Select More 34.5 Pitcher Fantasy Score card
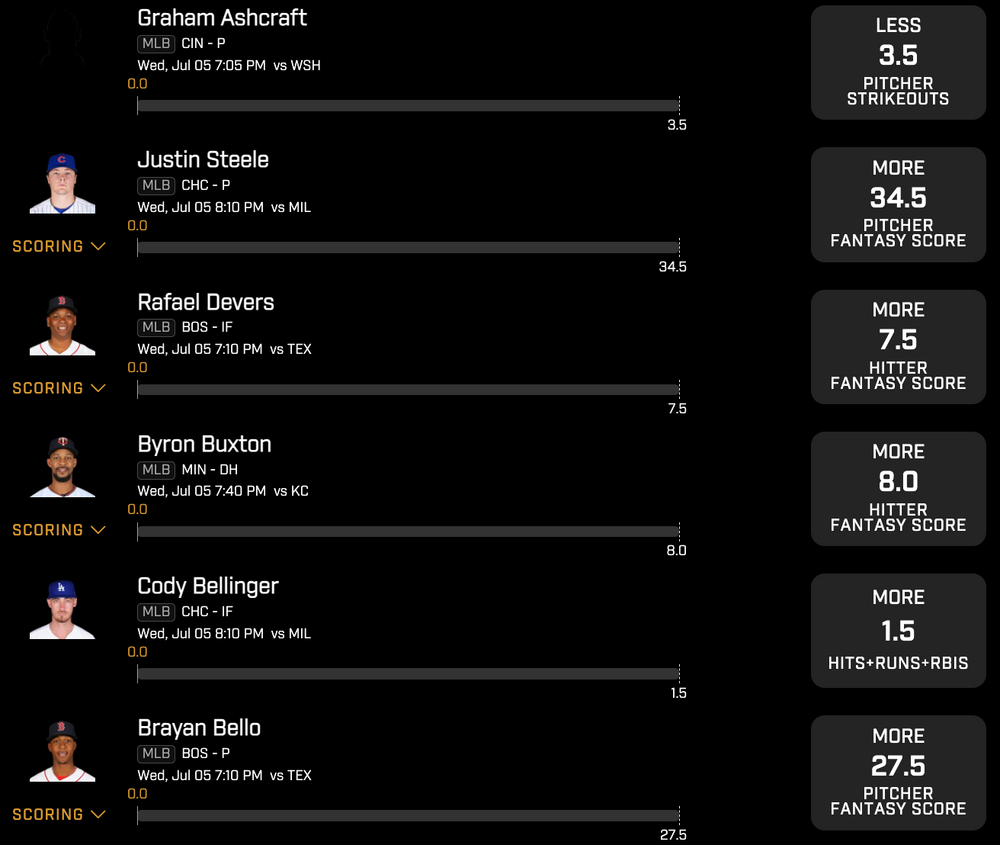 (898, 204)
